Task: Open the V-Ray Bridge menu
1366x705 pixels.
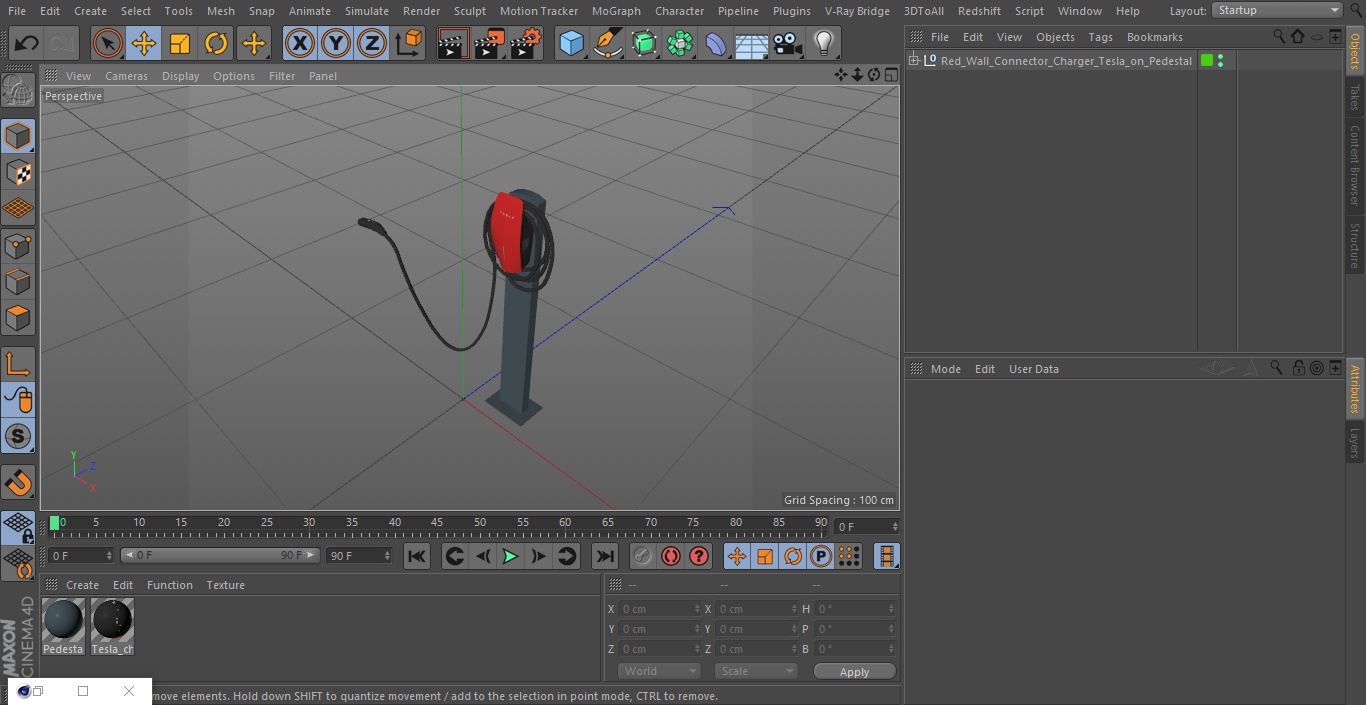Action: 857,11
